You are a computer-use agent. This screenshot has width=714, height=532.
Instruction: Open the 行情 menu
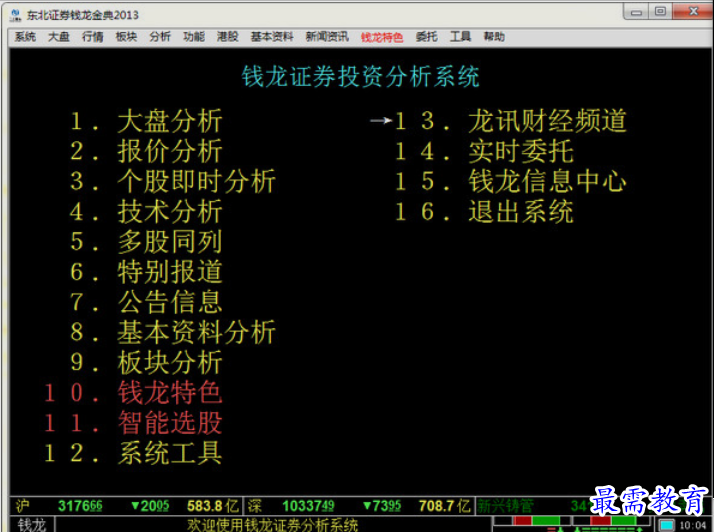pyautogui.click(x=92, y=37)
